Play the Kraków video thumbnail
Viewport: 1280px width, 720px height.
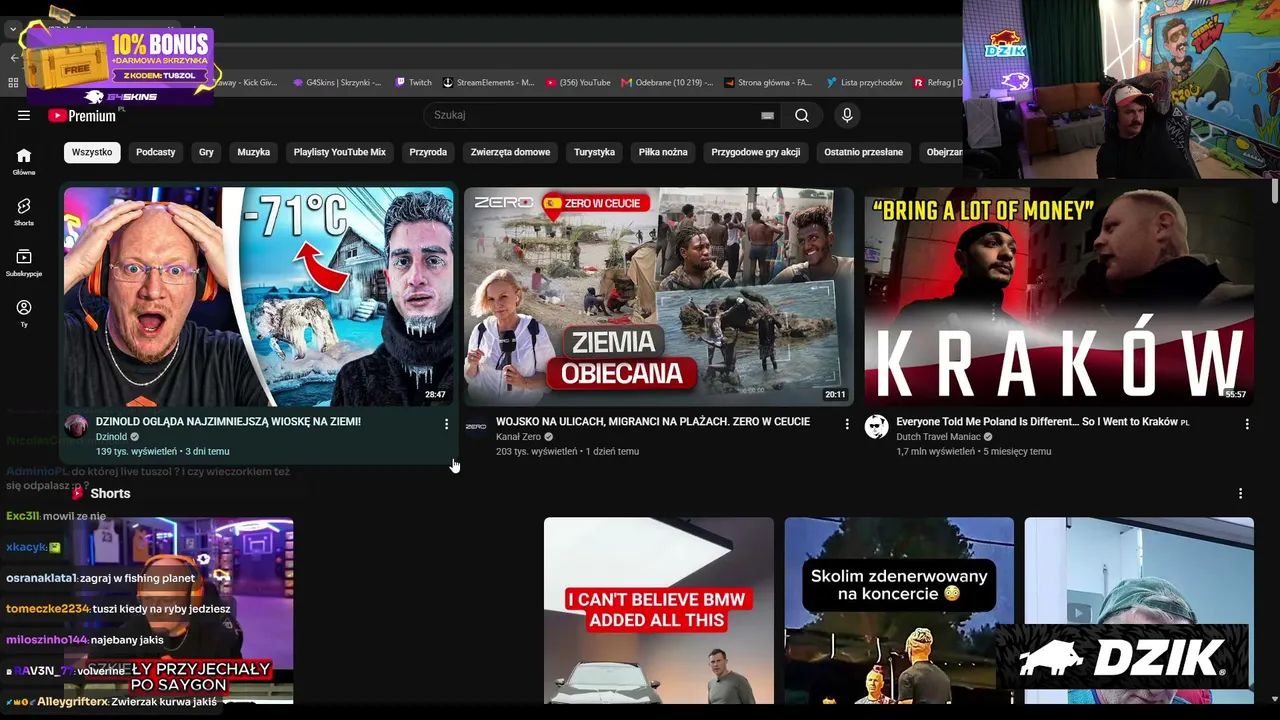click(1059, 296)
